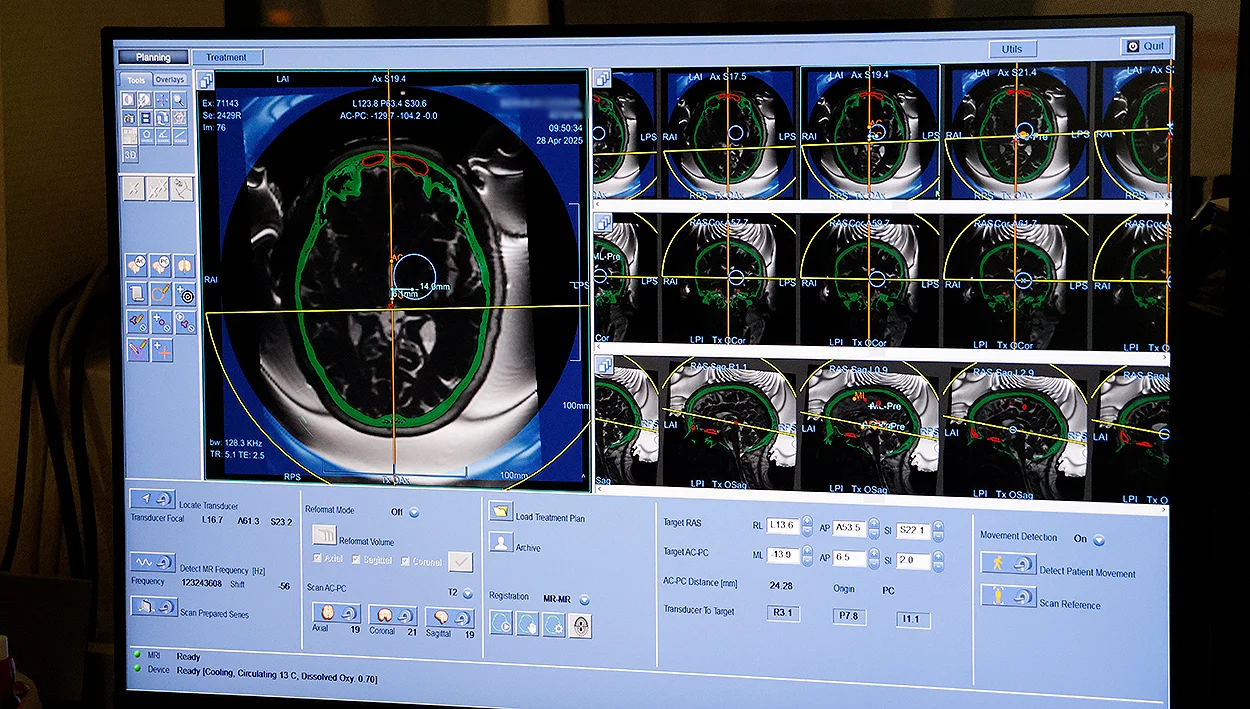Click the Locate Transducer icon button

(153, 499)
